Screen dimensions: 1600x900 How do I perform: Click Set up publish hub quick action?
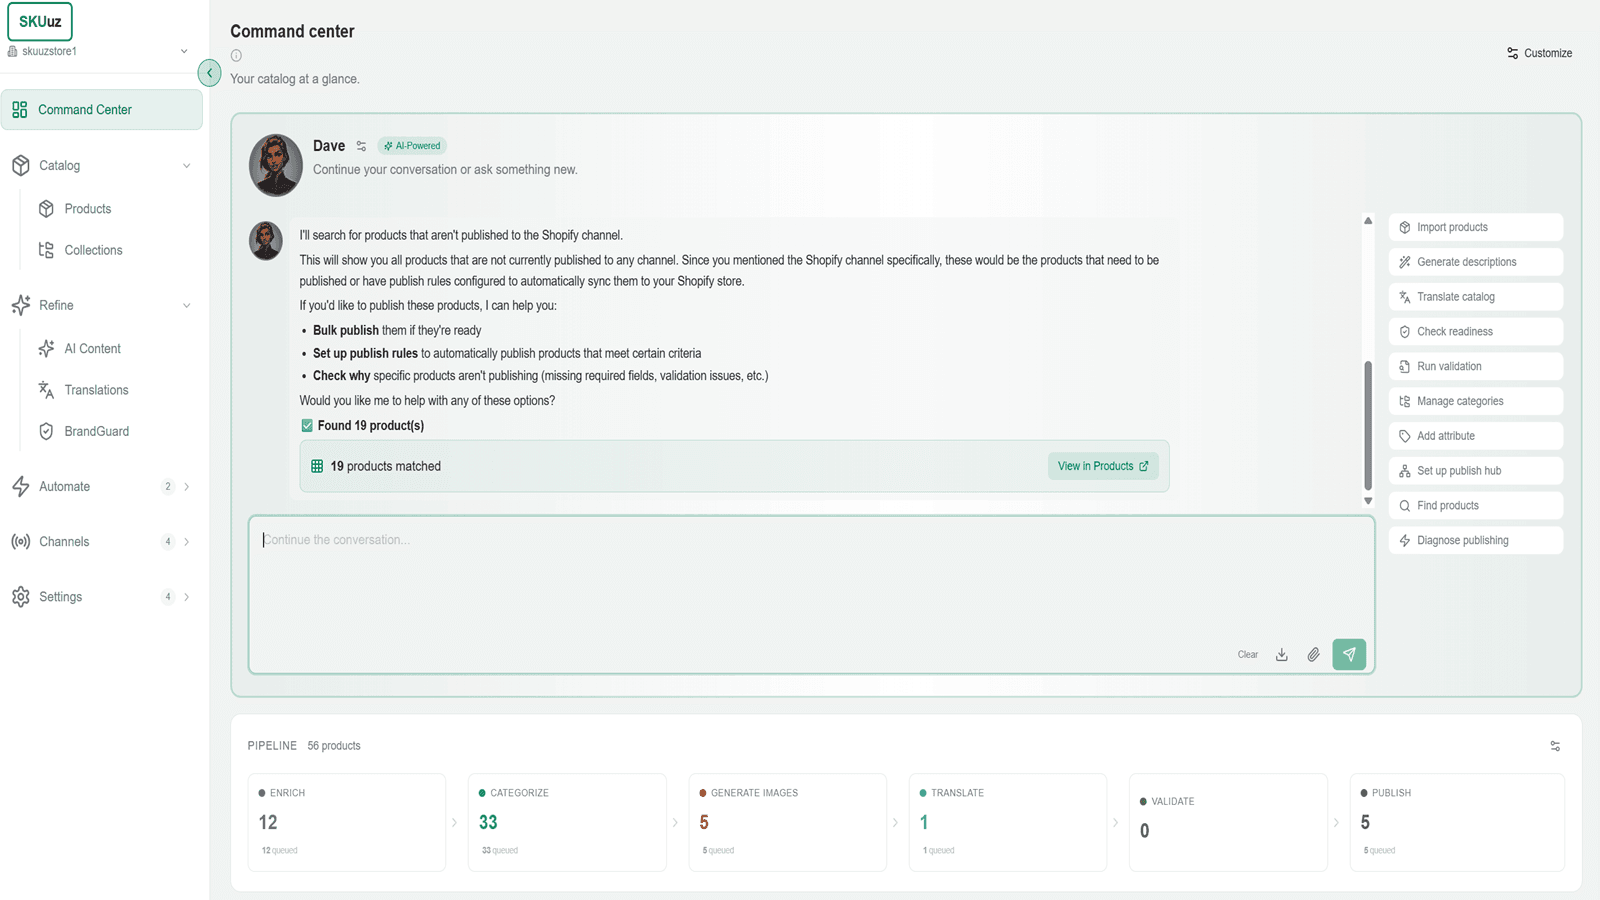pos(1476,471)
